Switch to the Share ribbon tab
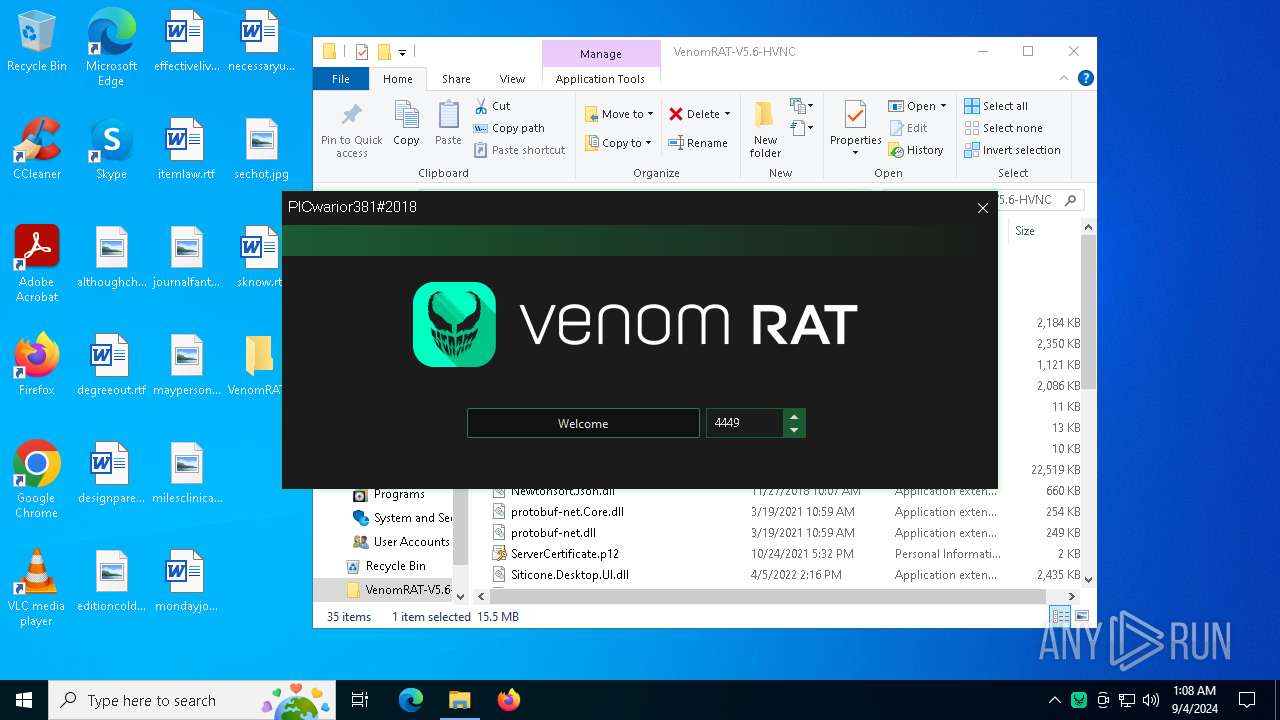The height and width of the screenshot is (720, 1280). (456, 79)
